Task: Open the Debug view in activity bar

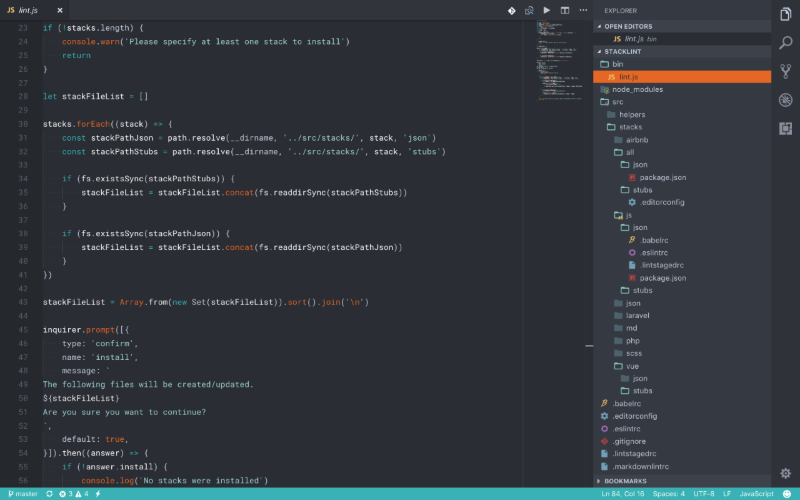Action: tap(786, 100)
